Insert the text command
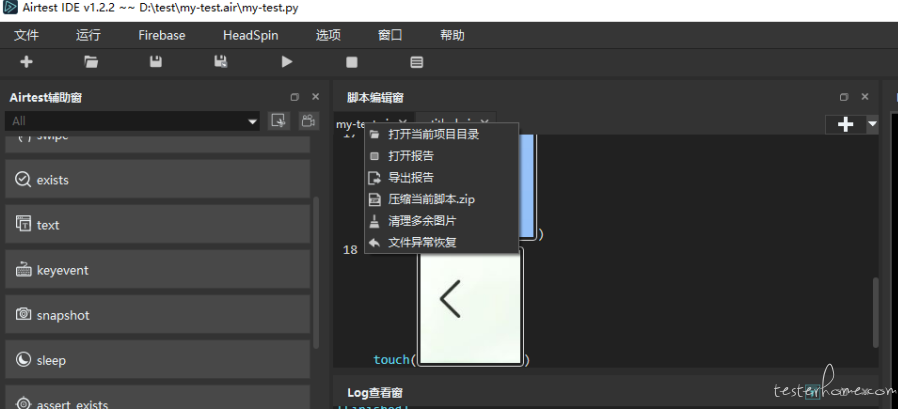898x409 pixels. 157,224
